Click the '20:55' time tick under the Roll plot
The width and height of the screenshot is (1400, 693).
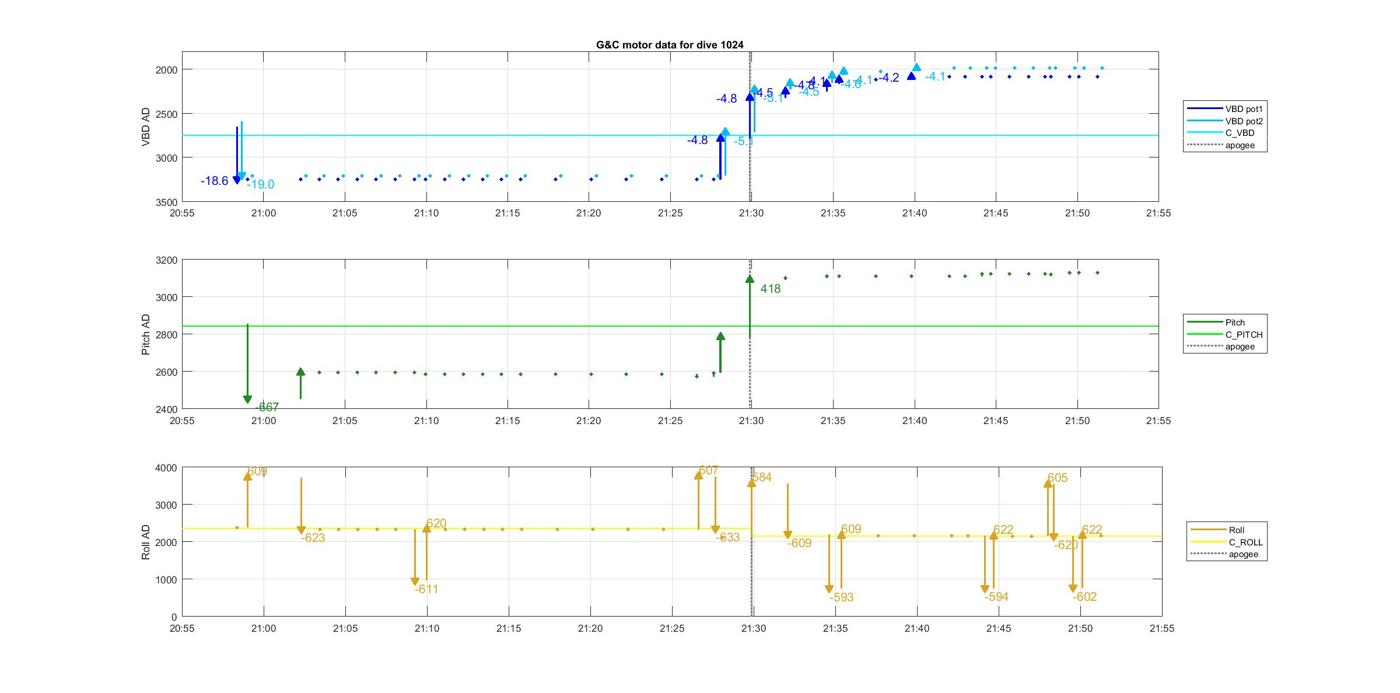[x=182, y=629]
